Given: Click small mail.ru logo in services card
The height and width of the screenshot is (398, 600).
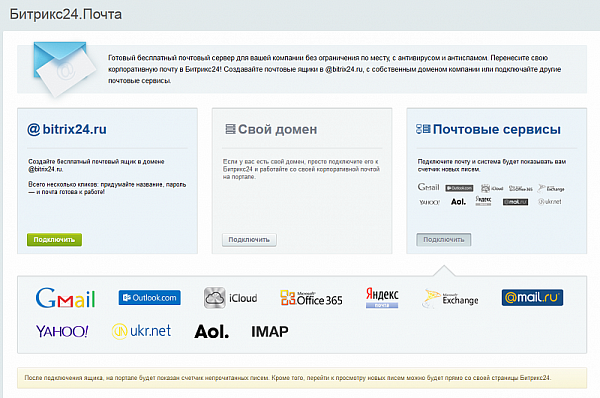Looking at the screenshot, I should (515, 202).
